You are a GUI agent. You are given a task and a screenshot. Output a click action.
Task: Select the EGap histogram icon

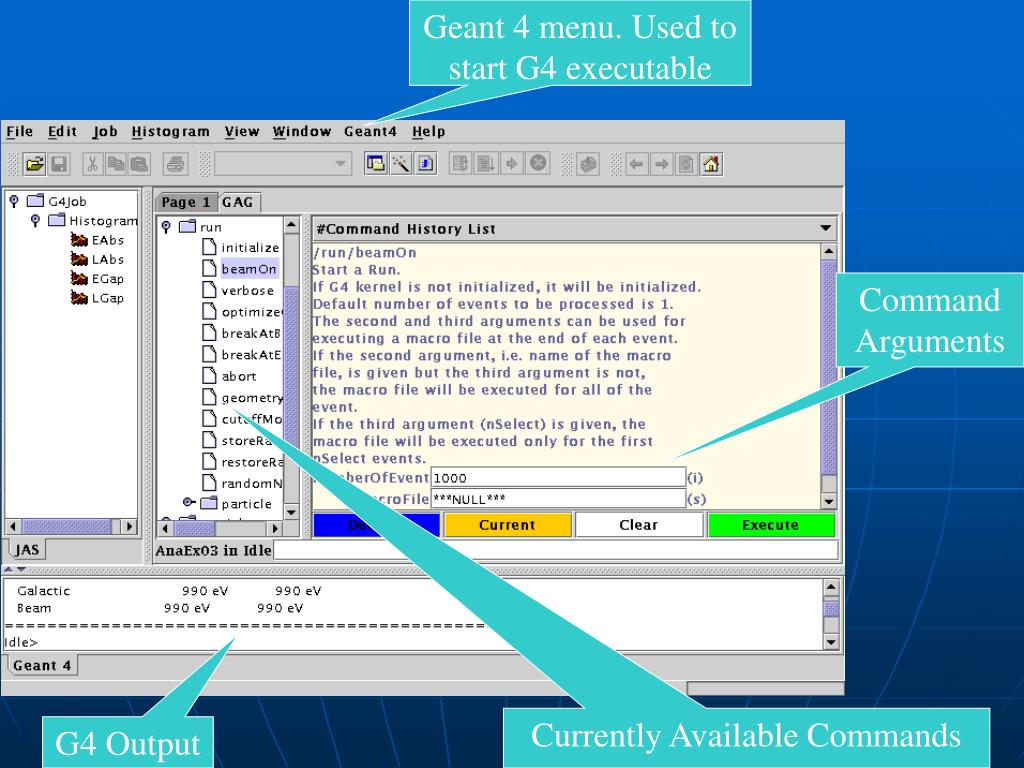pos(79,279)
